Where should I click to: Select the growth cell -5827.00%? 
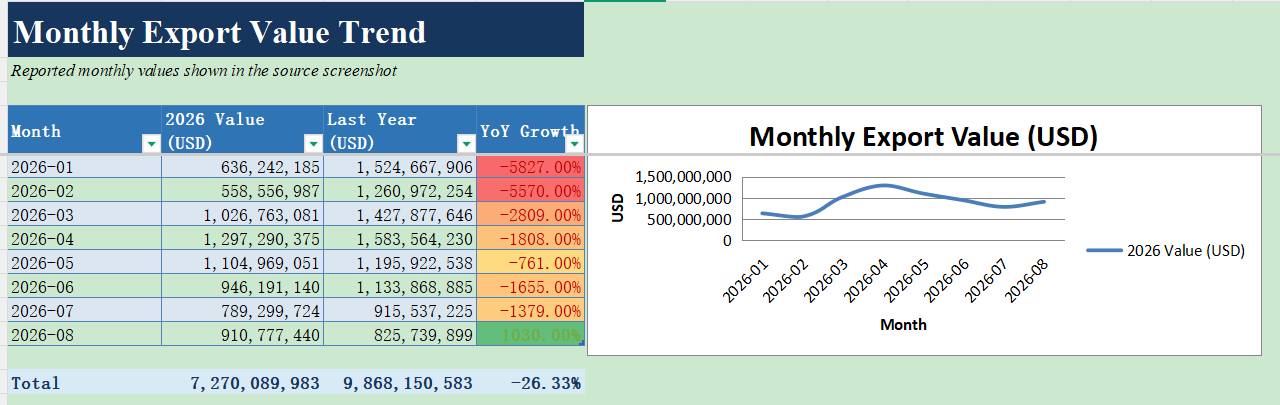pos(531,167)
